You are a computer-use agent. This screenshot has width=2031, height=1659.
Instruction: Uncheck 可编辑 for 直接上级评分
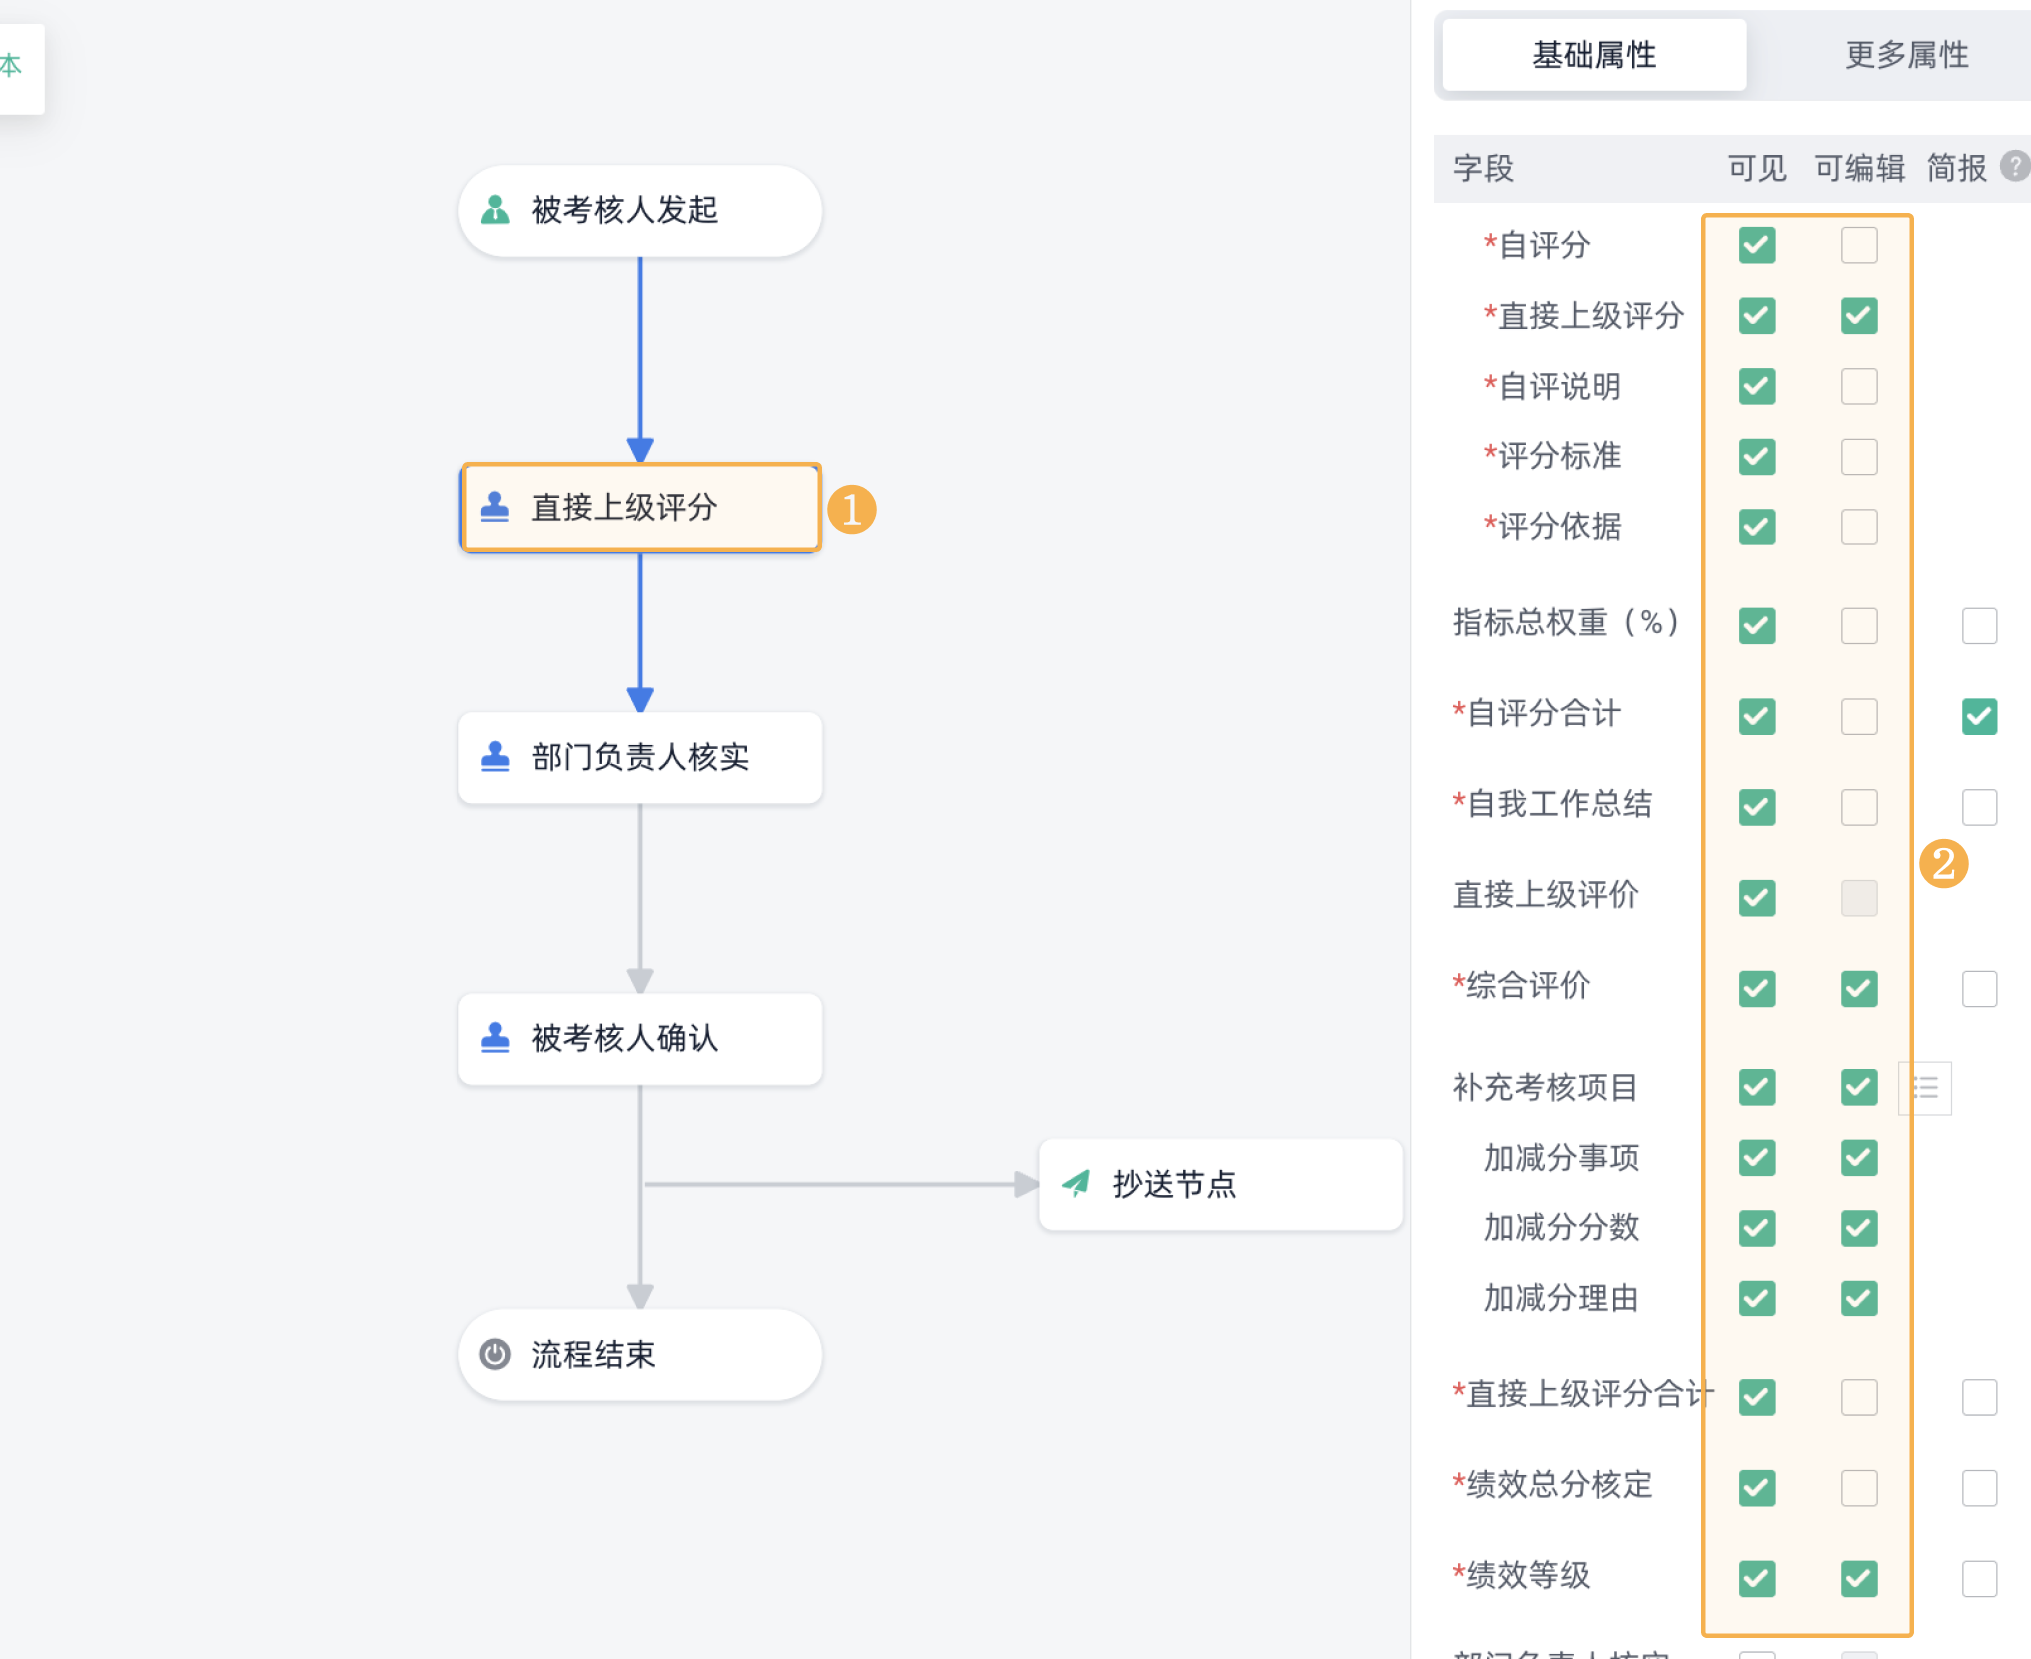pyautogui.click(x=1859, y=316)
